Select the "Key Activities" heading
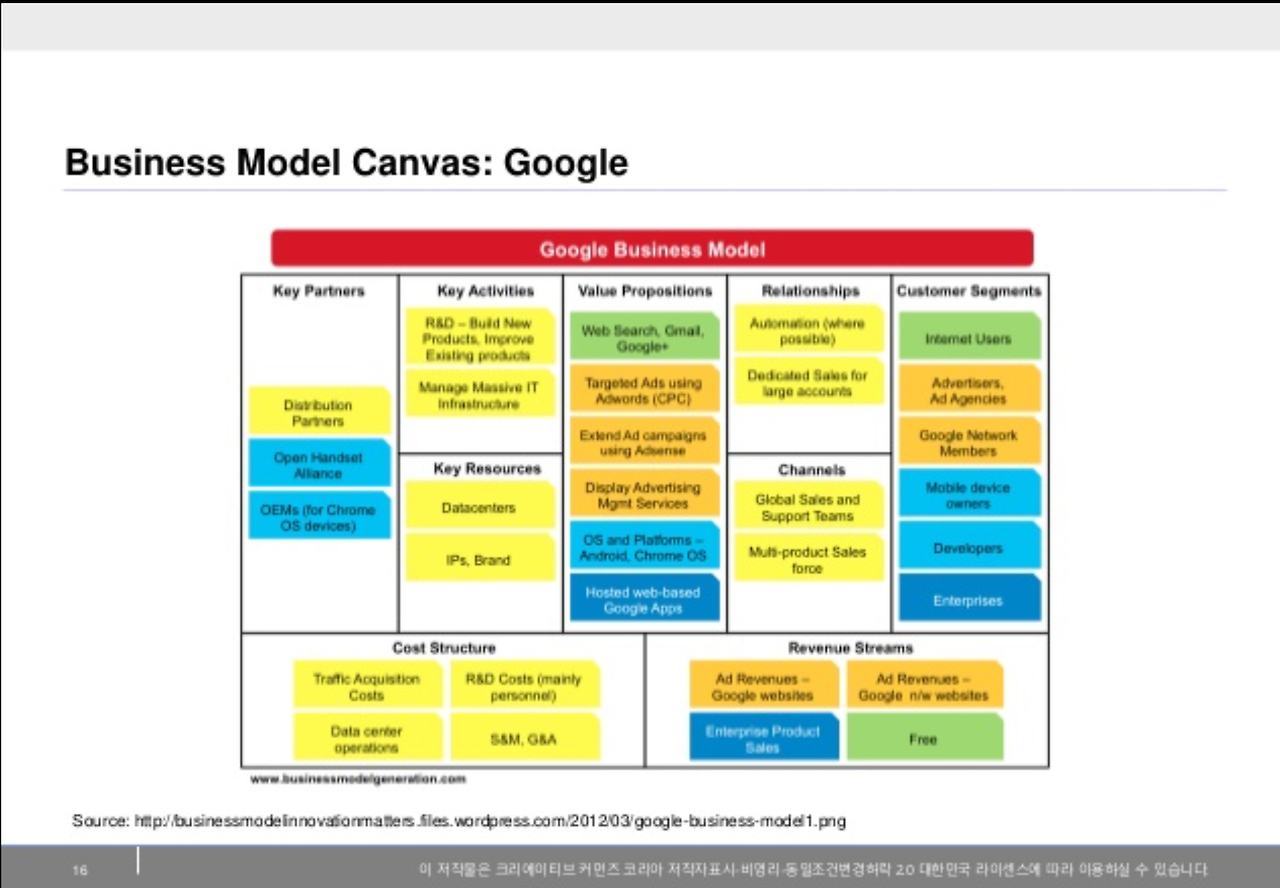This screenshot has width=1280, height=888. click(485, 291)
